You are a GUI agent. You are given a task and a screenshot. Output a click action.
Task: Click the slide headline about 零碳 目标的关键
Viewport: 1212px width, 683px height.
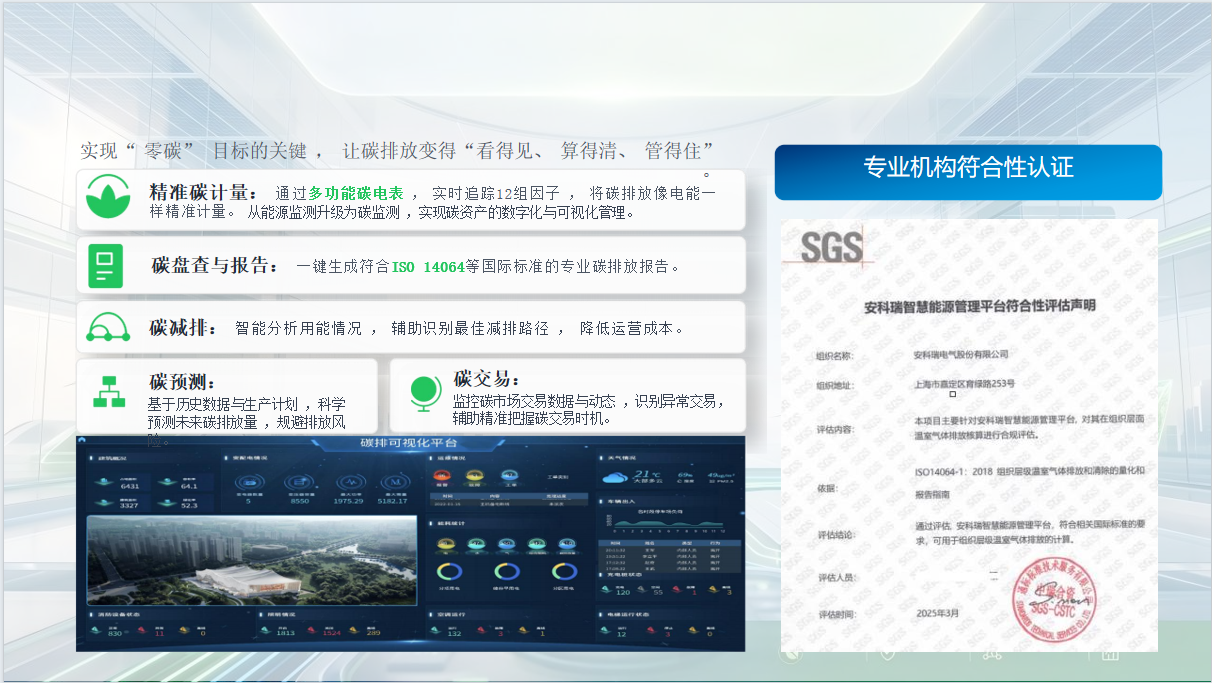tap(397, 151)
